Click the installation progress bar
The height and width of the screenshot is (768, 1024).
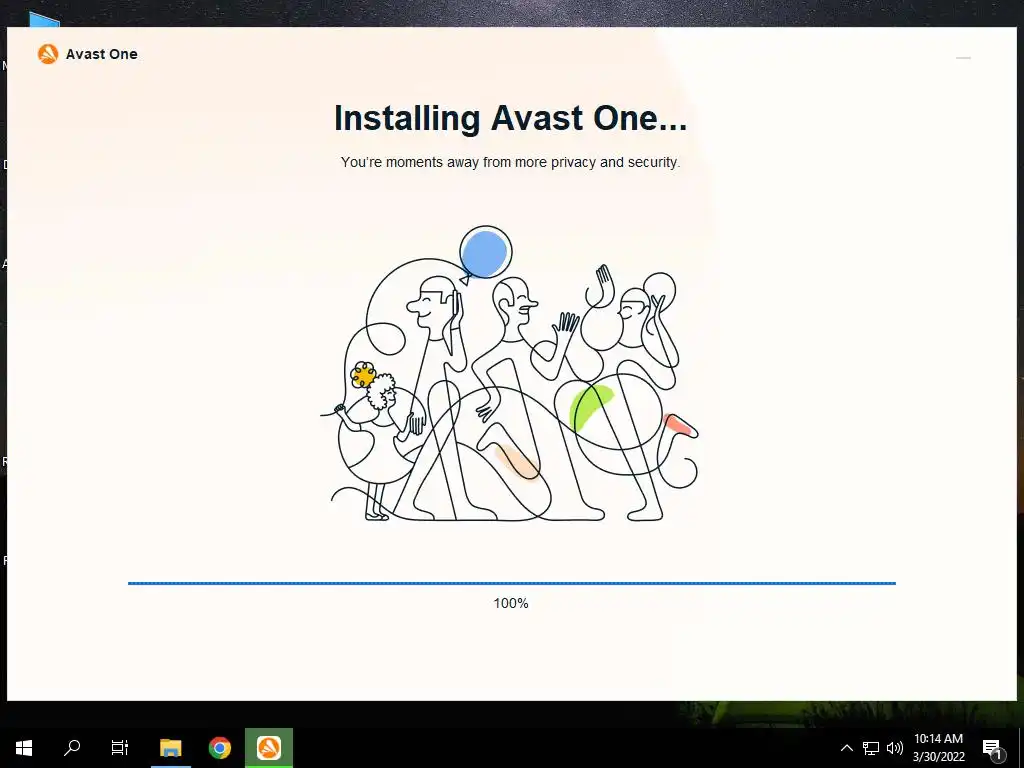coord(511,583)
